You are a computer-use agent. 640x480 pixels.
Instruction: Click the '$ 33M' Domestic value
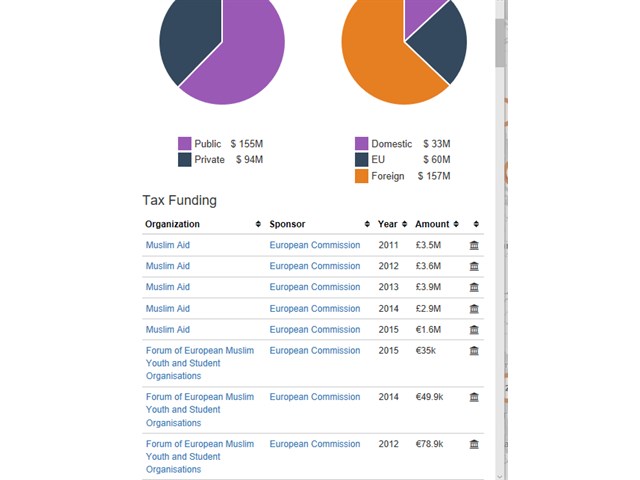point(437,144)
